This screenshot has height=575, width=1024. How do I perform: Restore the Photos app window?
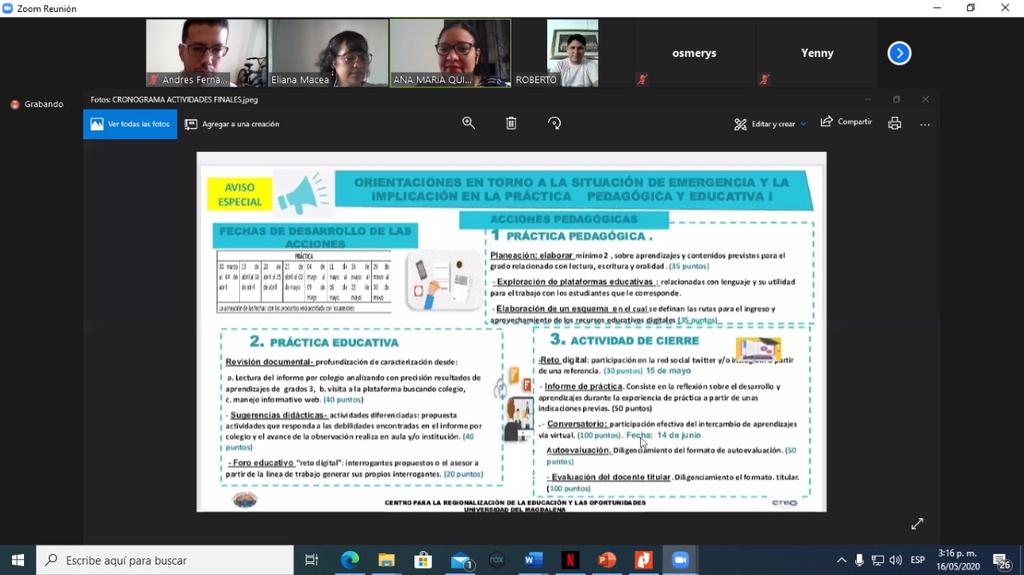pos(897,99)
